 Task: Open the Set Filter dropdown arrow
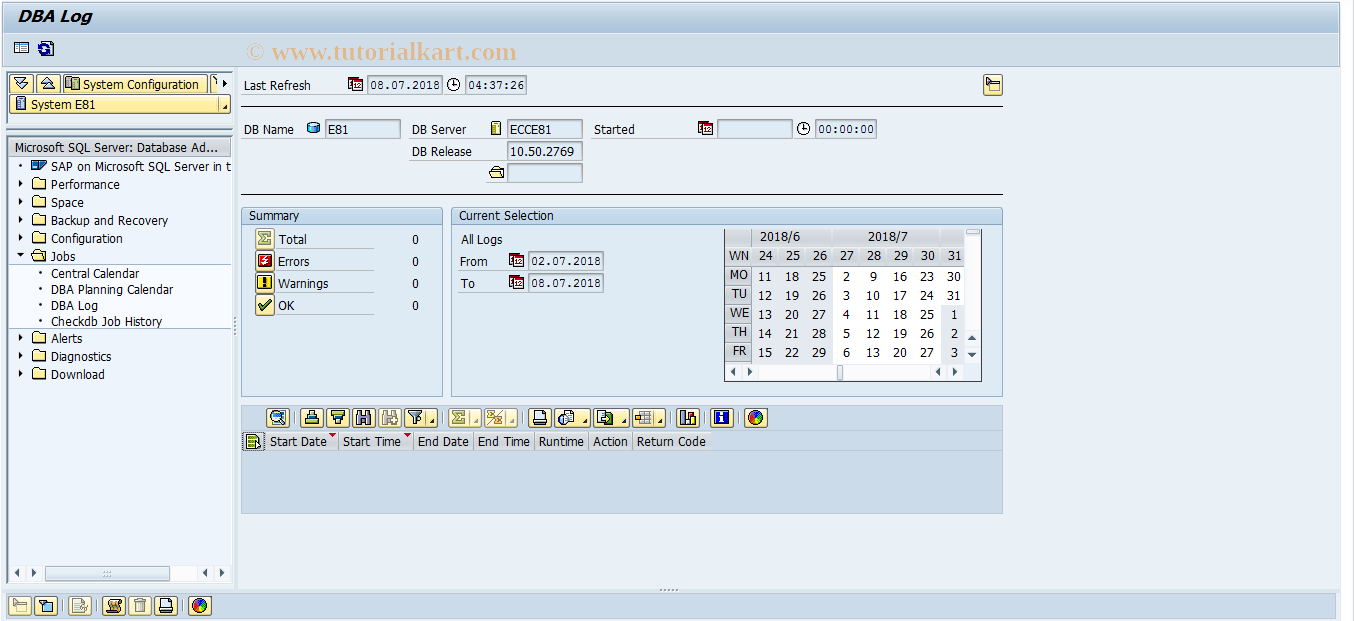pyautogui.click(x=432, y=418)
